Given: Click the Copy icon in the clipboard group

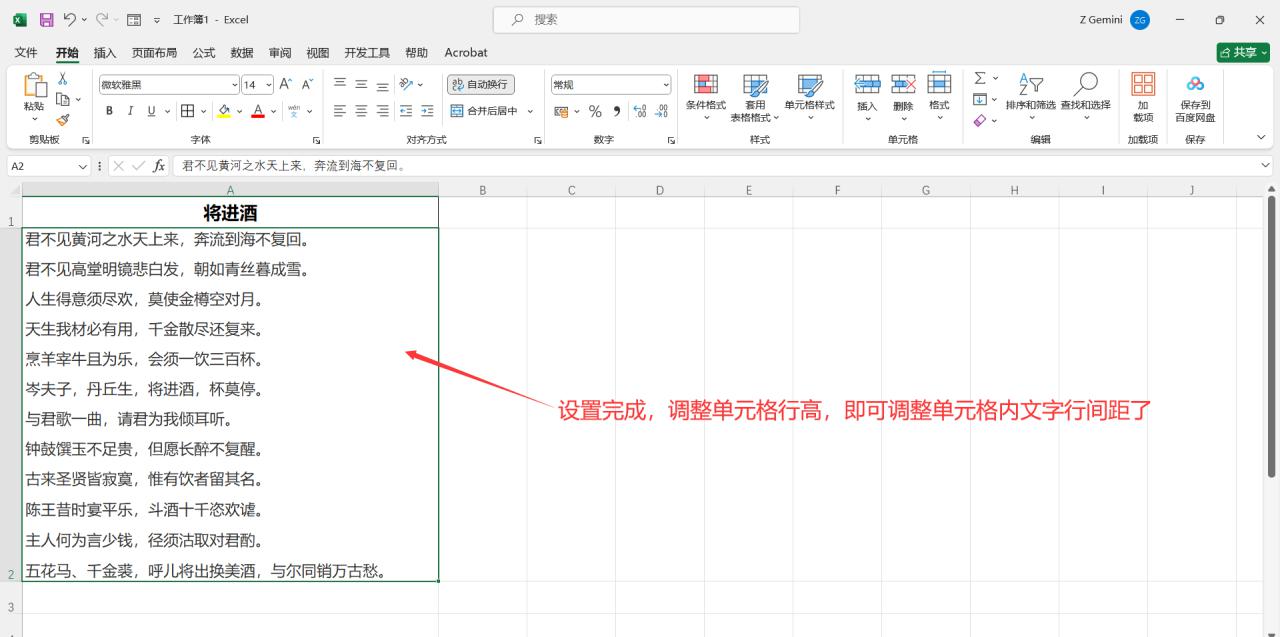Looking at the screenshot, I should [62, 99].
